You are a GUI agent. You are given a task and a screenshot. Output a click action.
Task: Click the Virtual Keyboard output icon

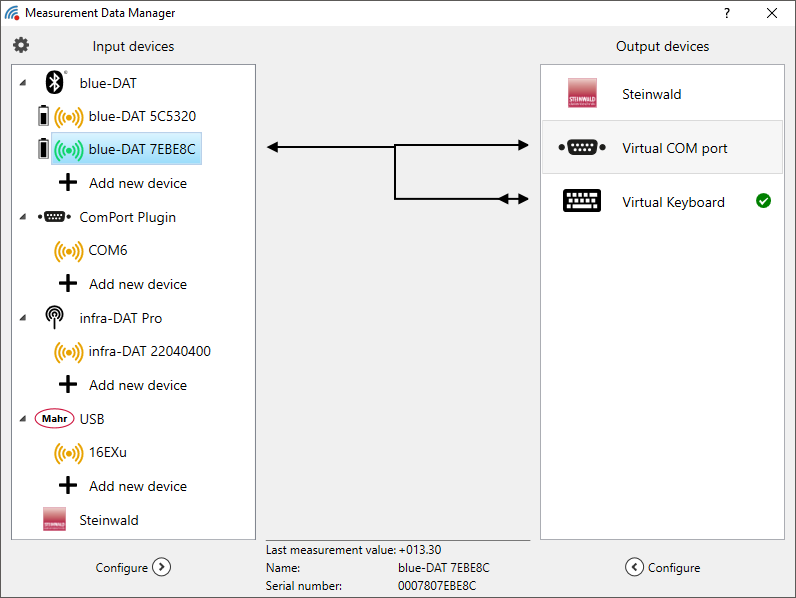(582, 201)
